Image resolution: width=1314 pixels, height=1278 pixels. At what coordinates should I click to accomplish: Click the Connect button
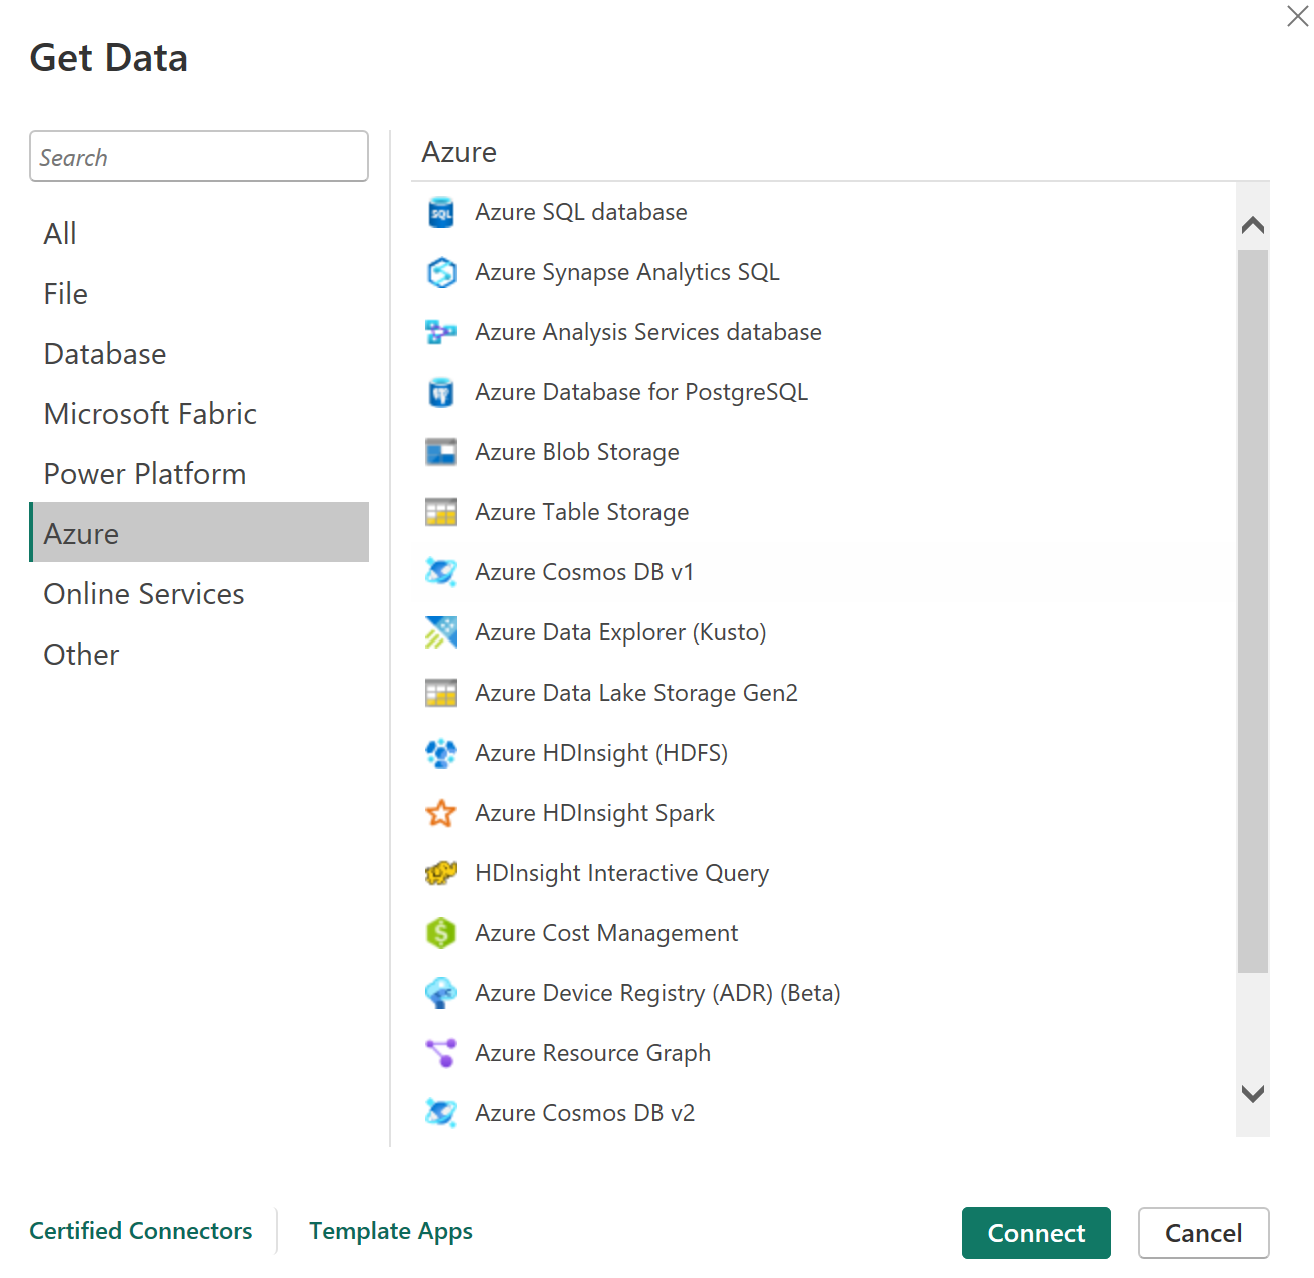pyautogui.click(x=1036, y=1233)
